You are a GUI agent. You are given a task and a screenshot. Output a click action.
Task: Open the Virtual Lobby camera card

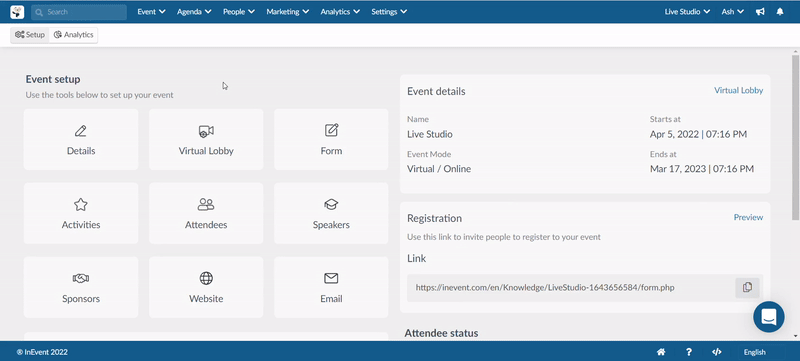[x=206, y=139]
